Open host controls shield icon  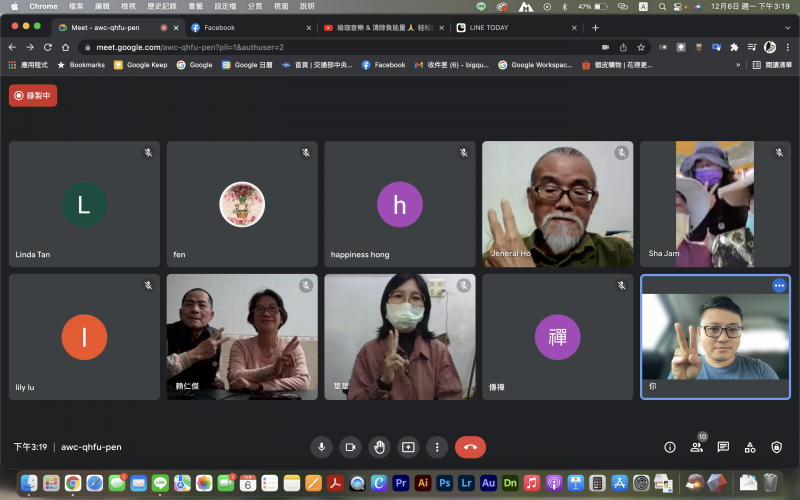point(776,447)
